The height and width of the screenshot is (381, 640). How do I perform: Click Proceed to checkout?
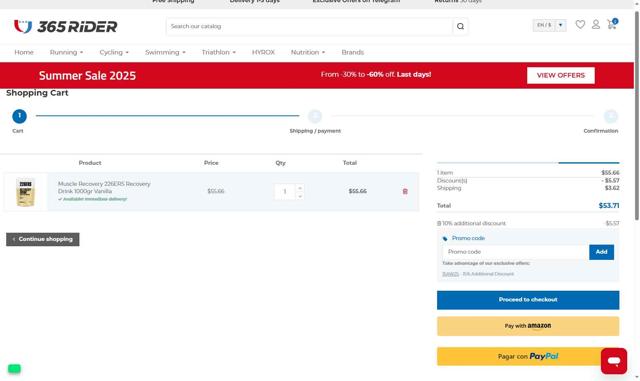[x=528, y=300]
